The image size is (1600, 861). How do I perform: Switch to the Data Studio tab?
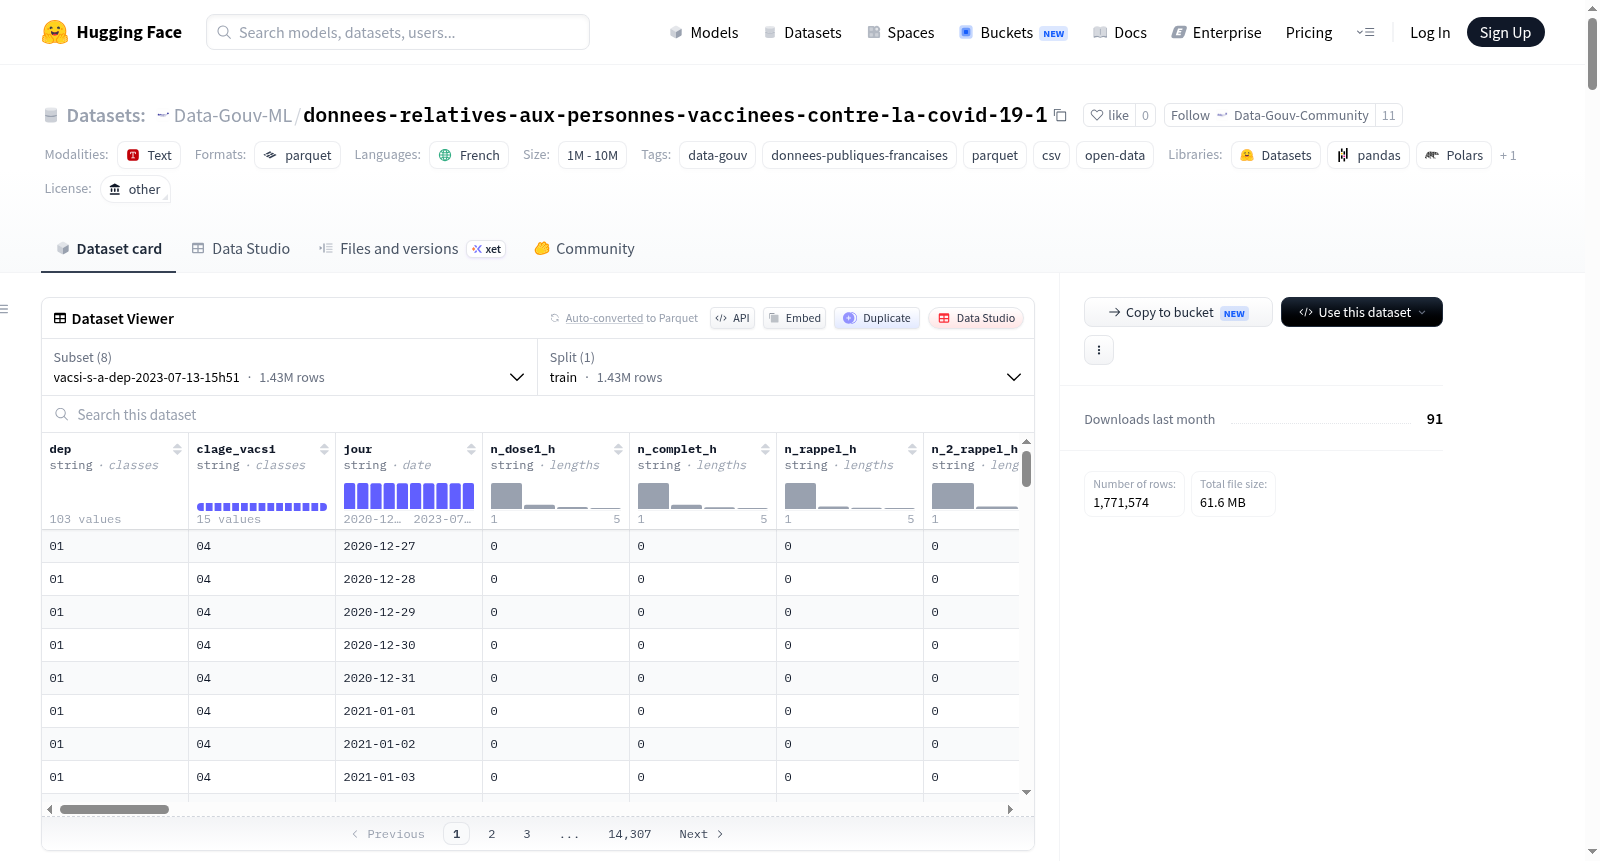(x=241, y=249)
